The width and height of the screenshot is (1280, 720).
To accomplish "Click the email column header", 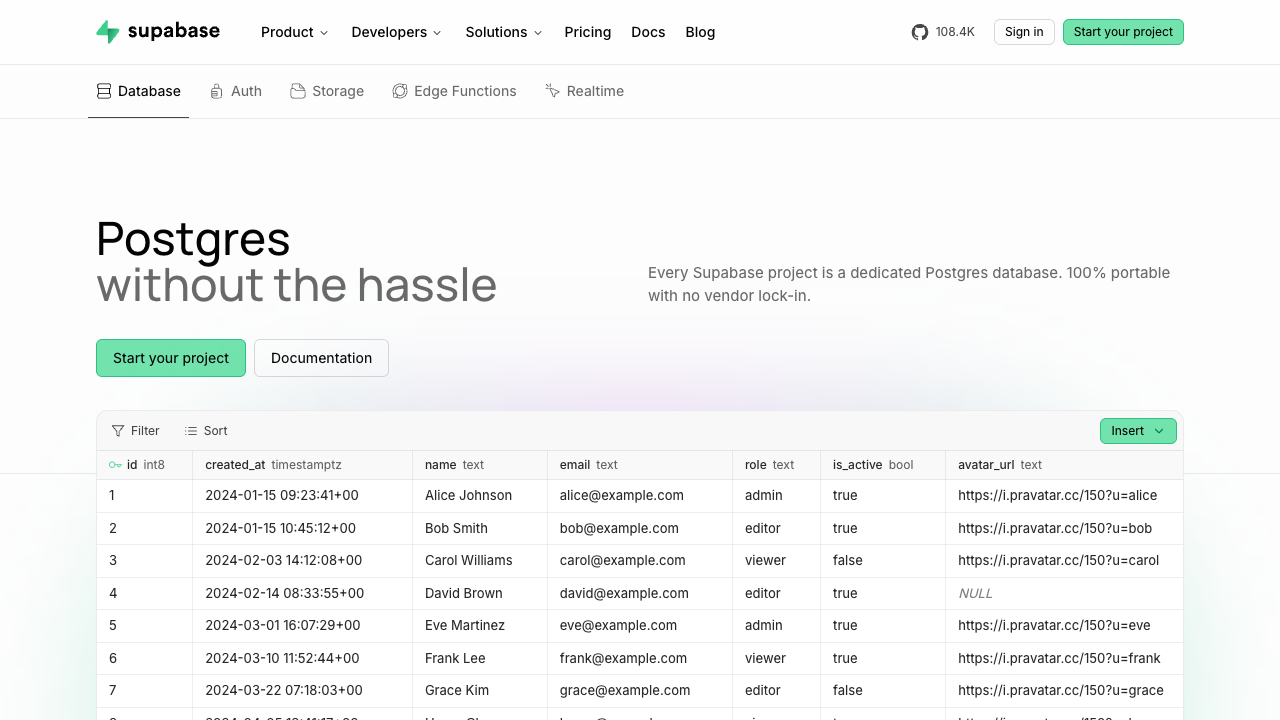I will pos(640,465).
